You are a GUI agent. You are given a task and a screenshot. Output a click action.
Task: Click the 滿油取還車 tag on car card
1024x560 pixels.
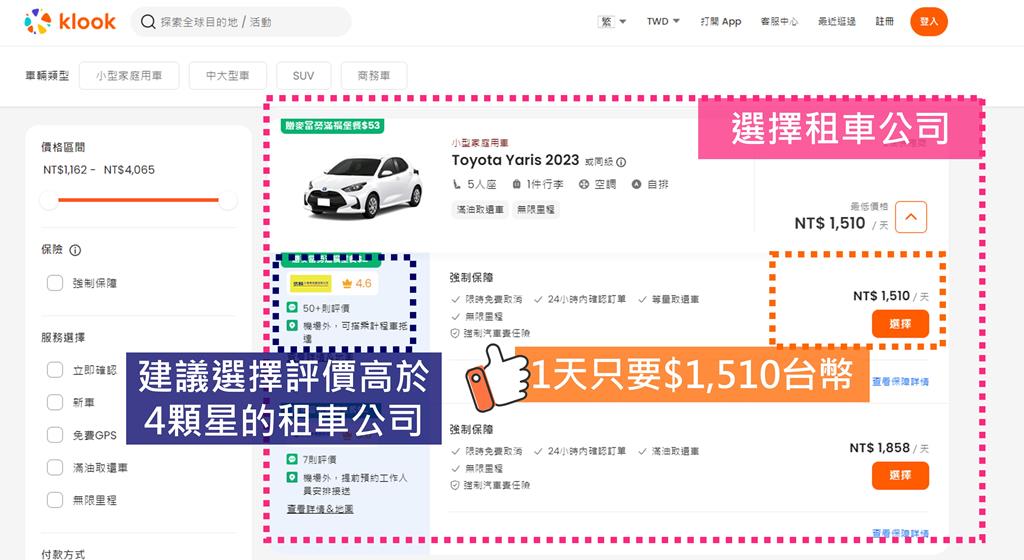pyautogui.click(x=480, y=210)
